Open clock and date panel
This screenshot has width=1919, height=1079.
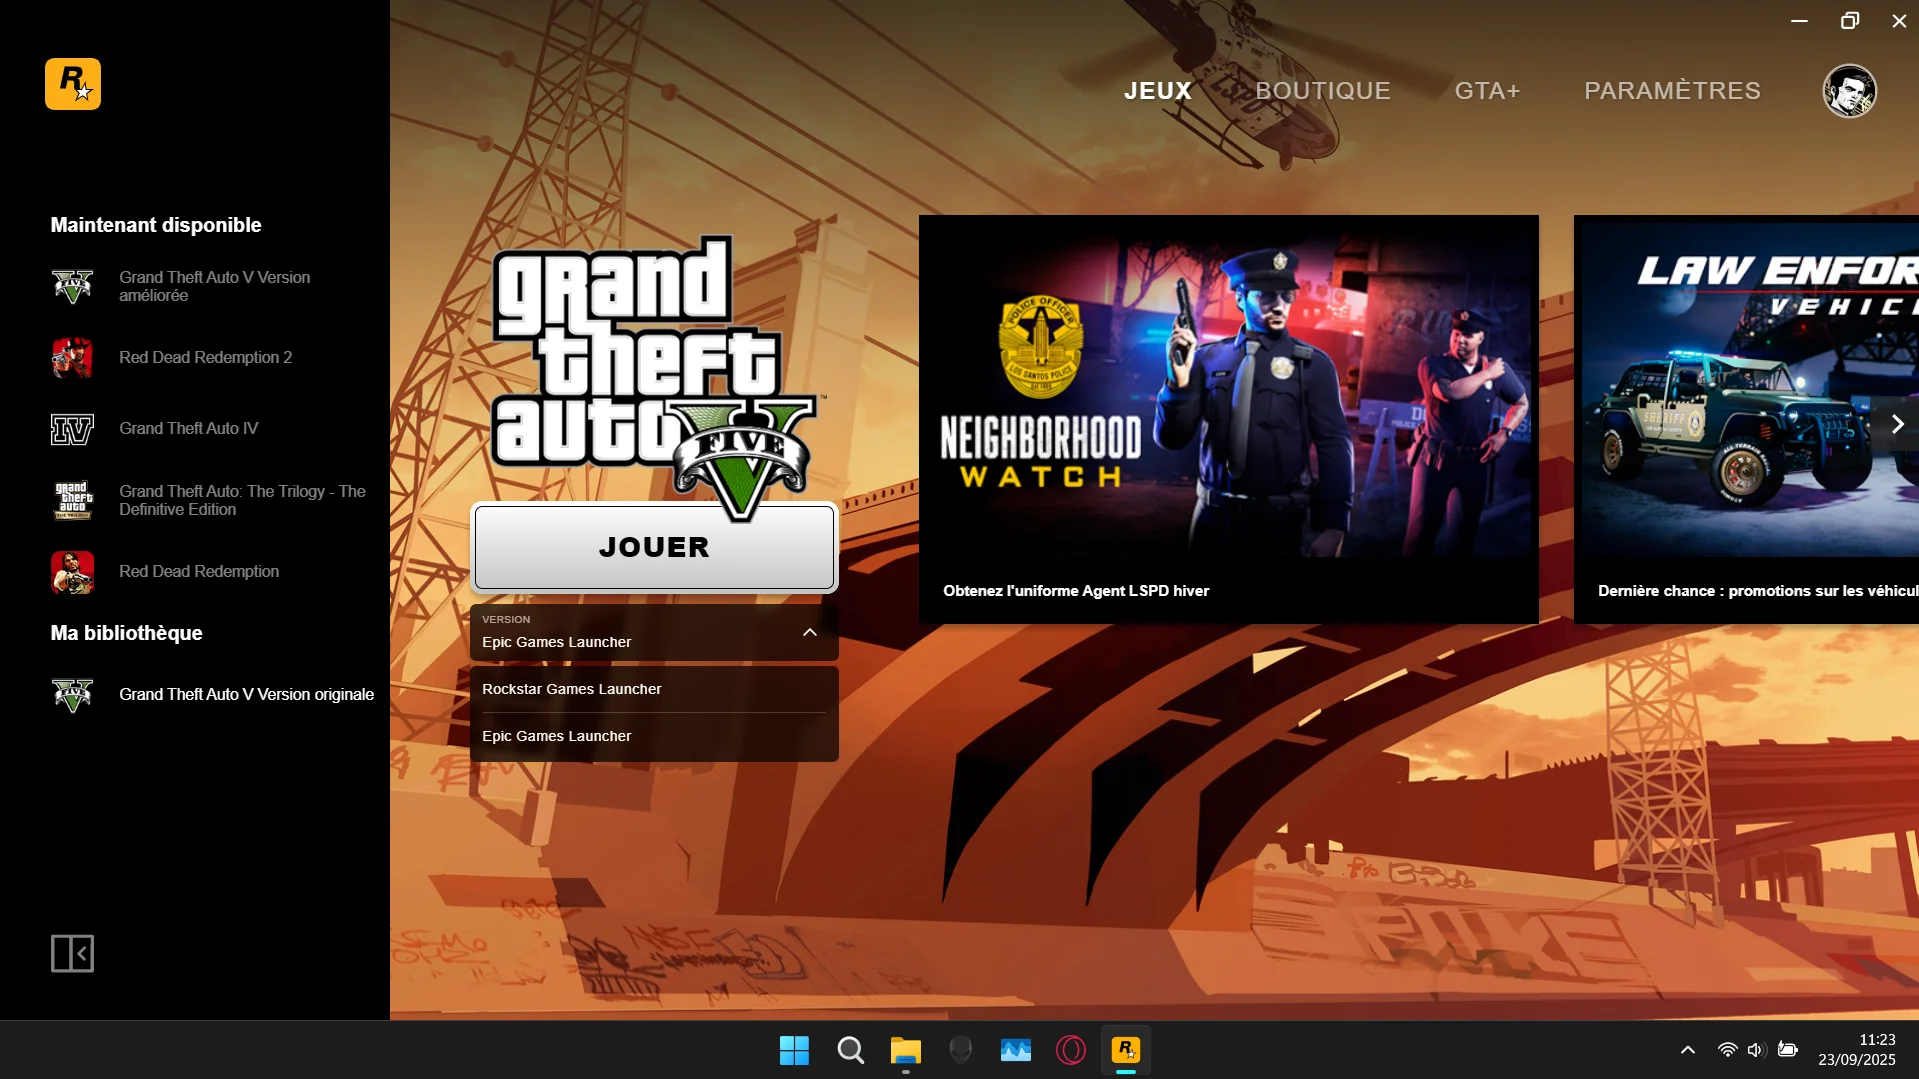(x=1857, y=1050)
